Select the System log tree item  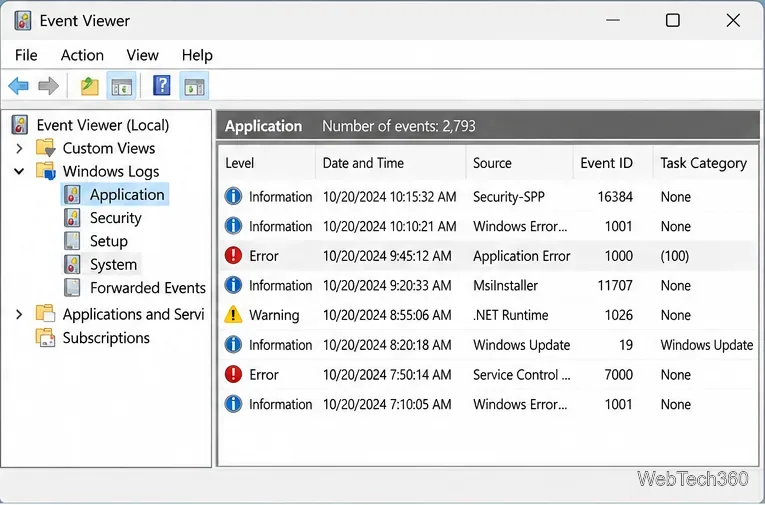[113, 264]
